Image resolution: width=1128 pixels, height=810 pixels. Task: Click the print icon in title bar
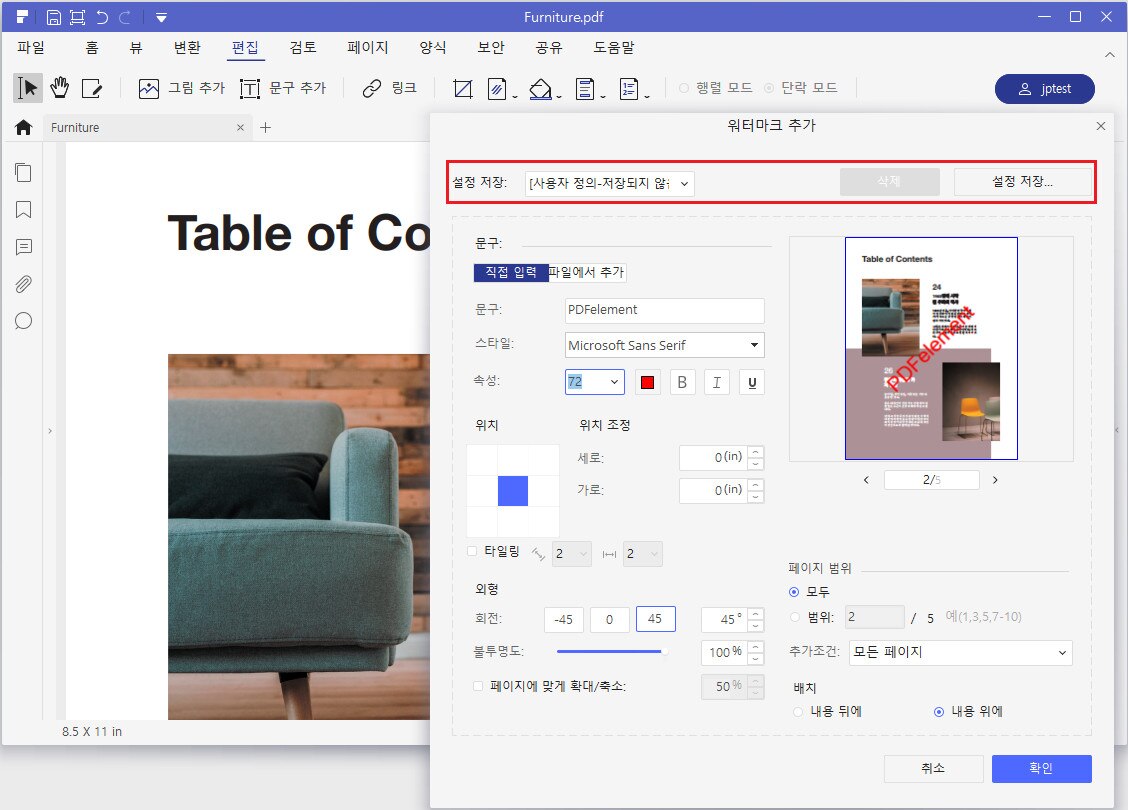point(77,17)
